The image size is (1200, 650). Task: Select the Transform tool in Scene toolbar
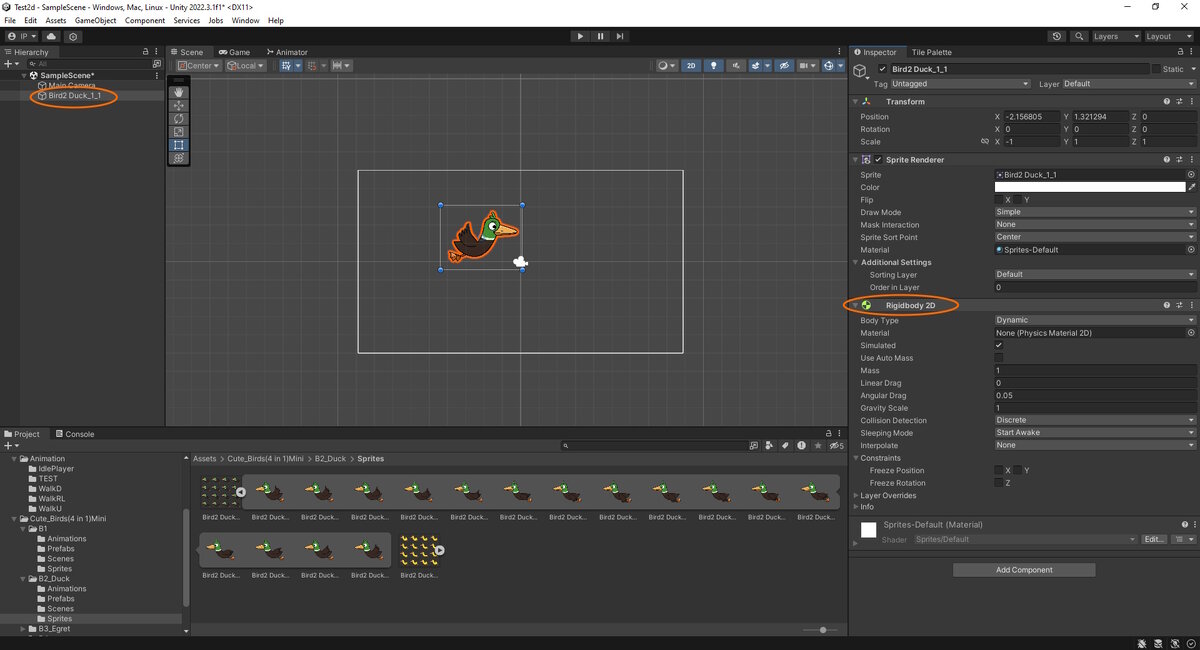[179, 158]
